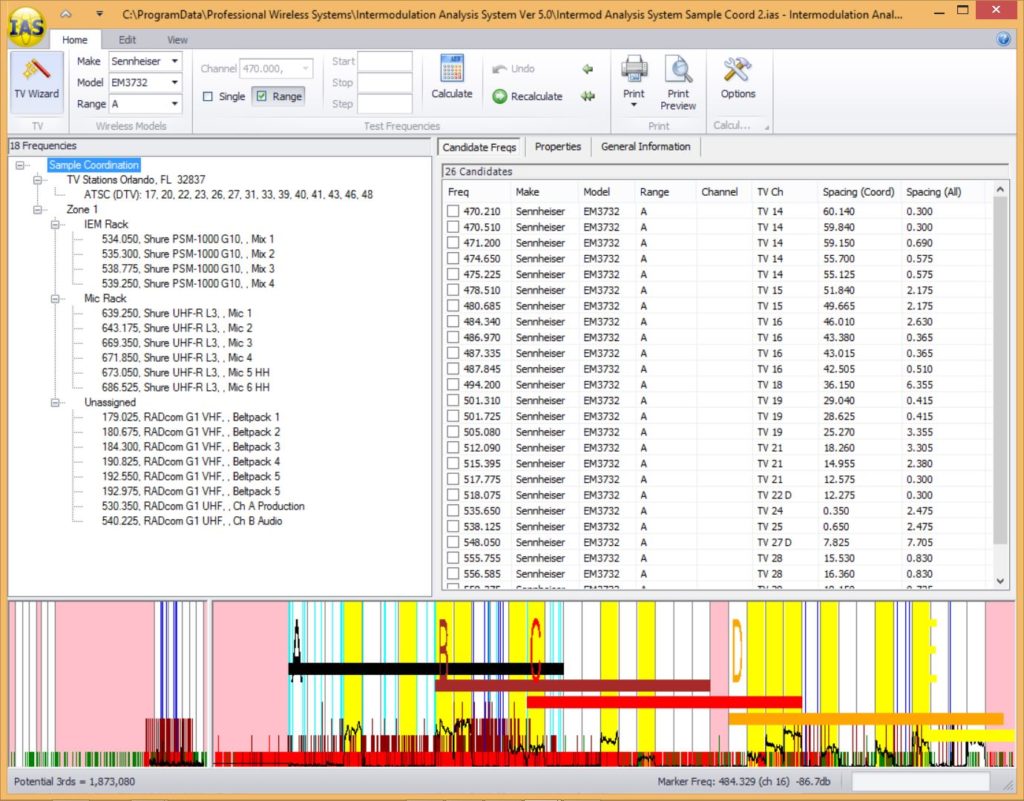The width and height of the screenshot is (1024, 801).
Task: Sort by Spacing (All) column header
Action: pos(933,192)
